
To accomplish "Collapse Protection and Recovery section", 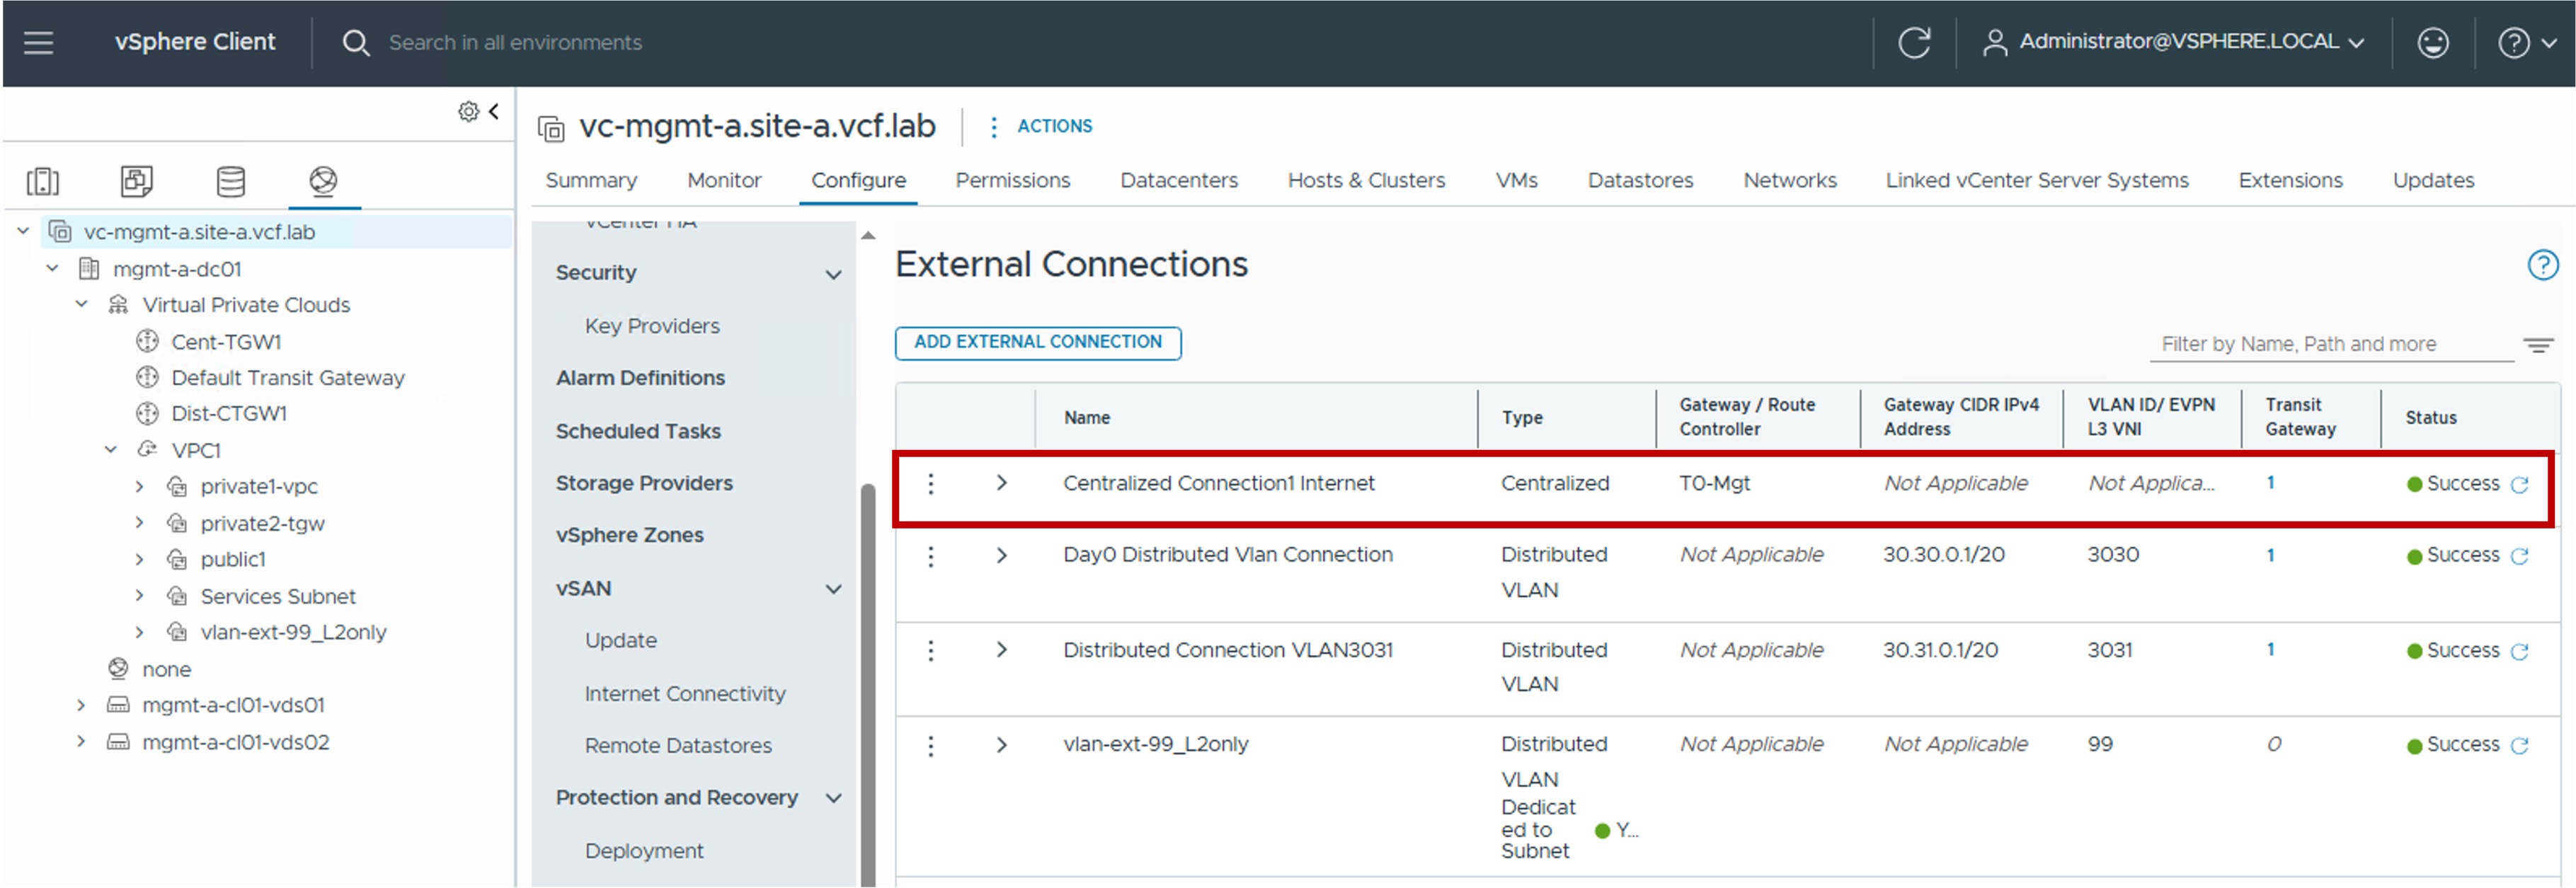I will [833, 798].
